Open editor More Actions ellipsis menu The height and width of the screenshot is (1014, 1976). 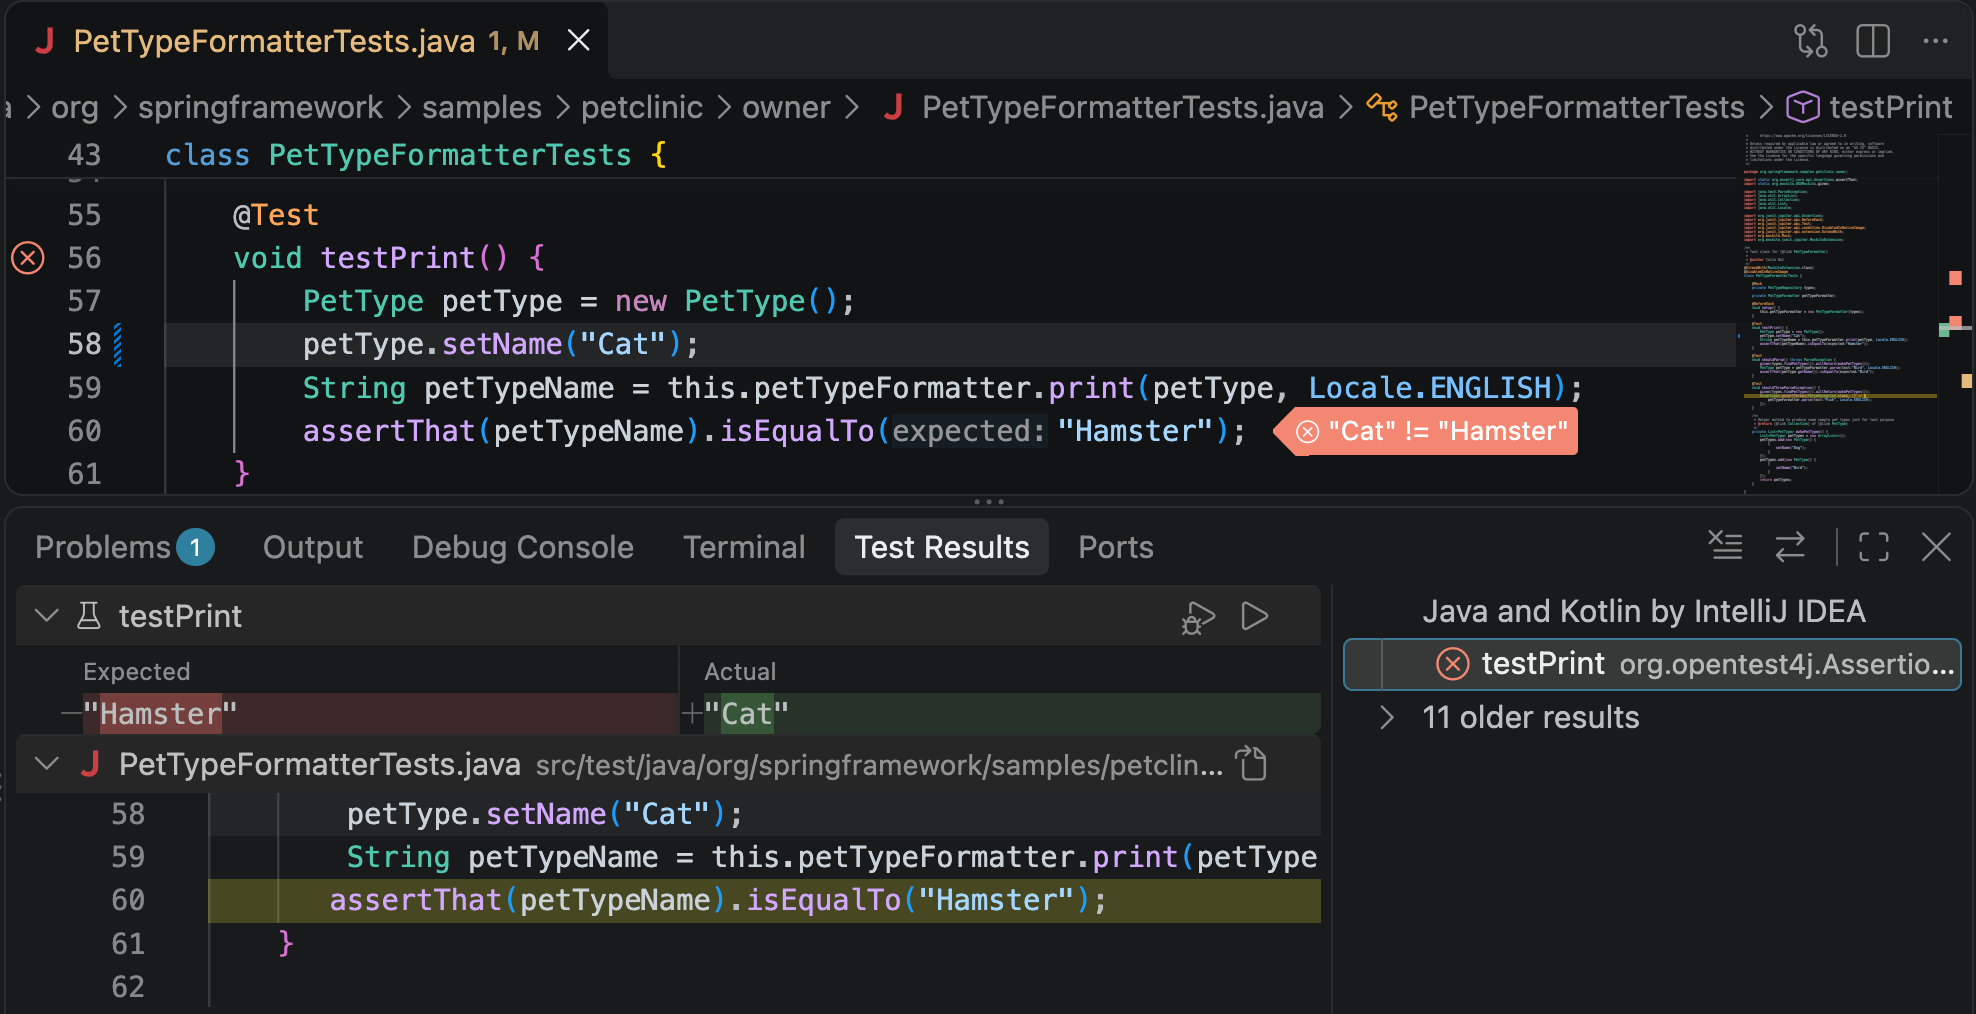[x=1936, y=41]
